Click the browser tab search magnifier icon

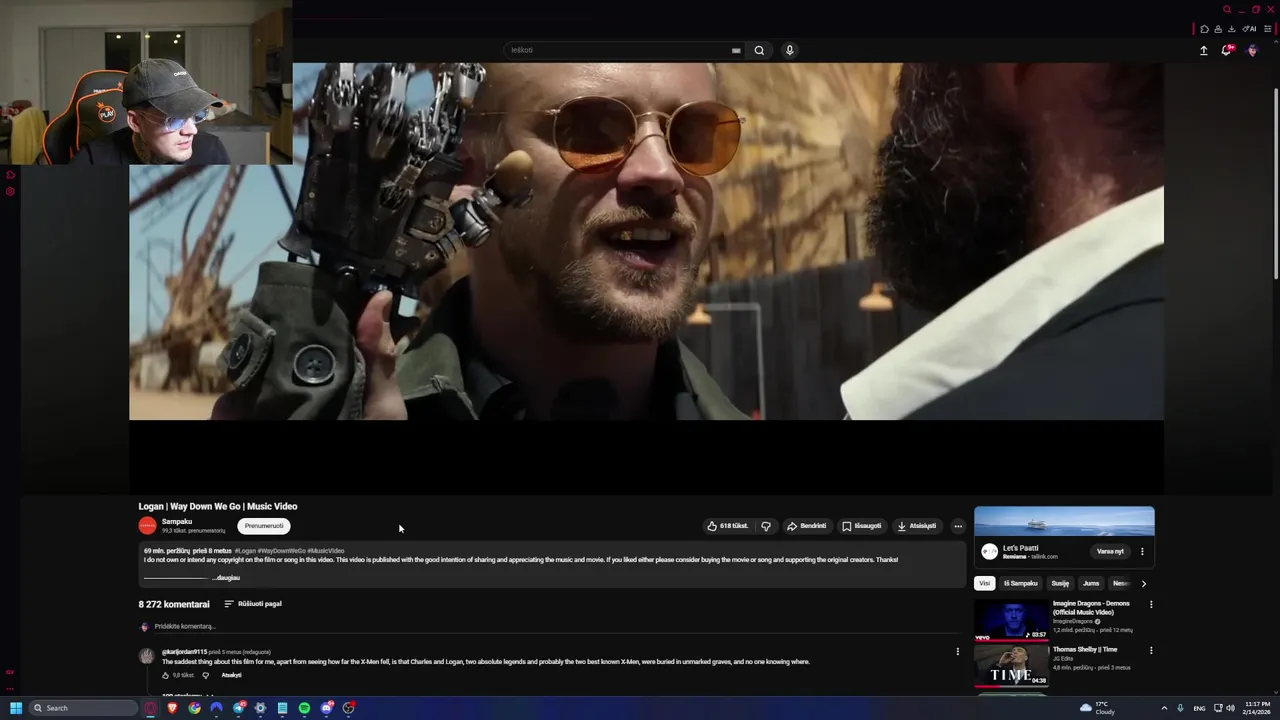tap(1227, 10)
